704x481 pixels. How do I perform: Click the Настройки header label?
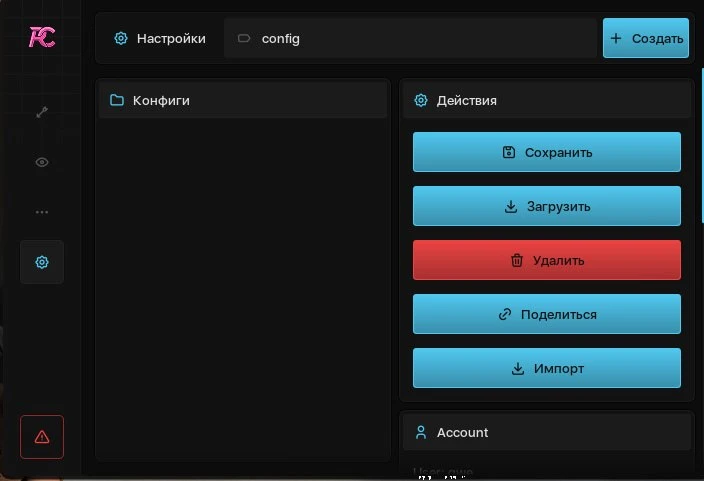pos(171,39)
